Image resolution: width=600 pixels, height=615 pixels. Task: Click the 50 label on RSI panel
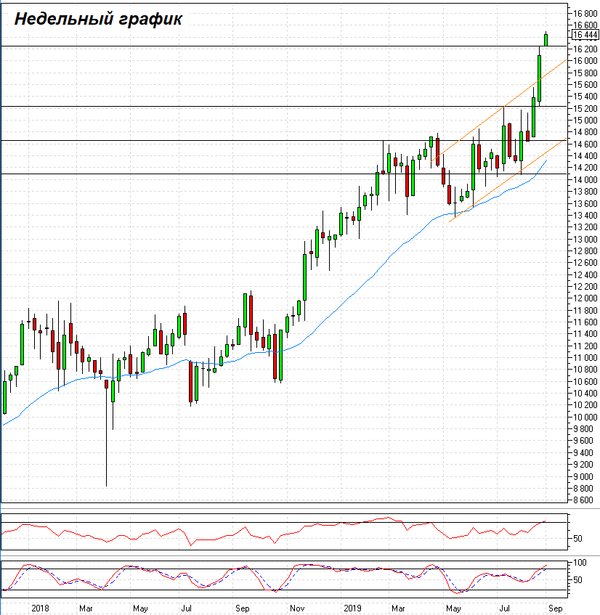578,539
